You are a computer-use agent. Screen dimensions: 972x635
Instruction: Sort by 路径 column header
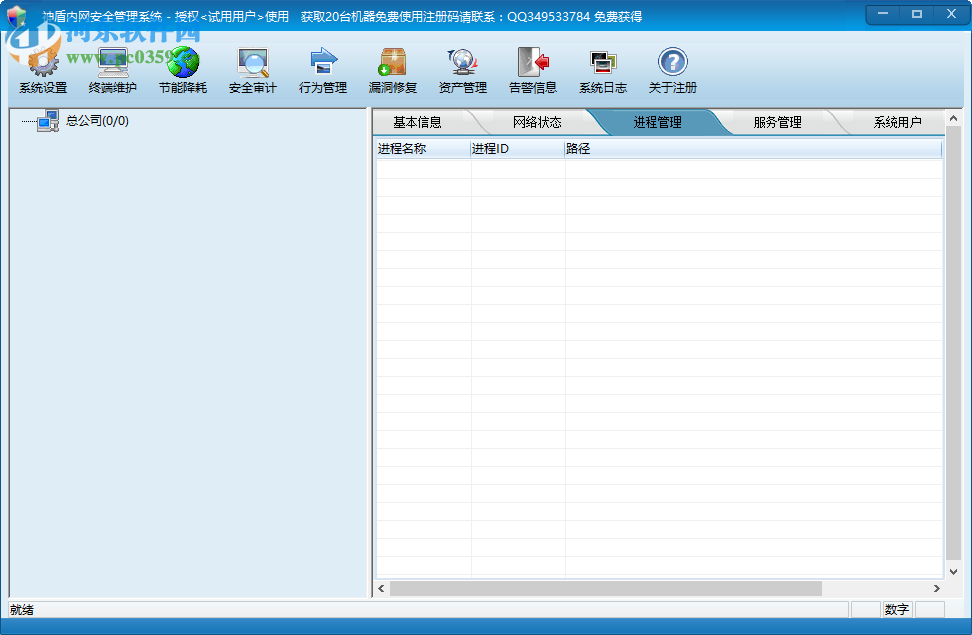(753, 149)
